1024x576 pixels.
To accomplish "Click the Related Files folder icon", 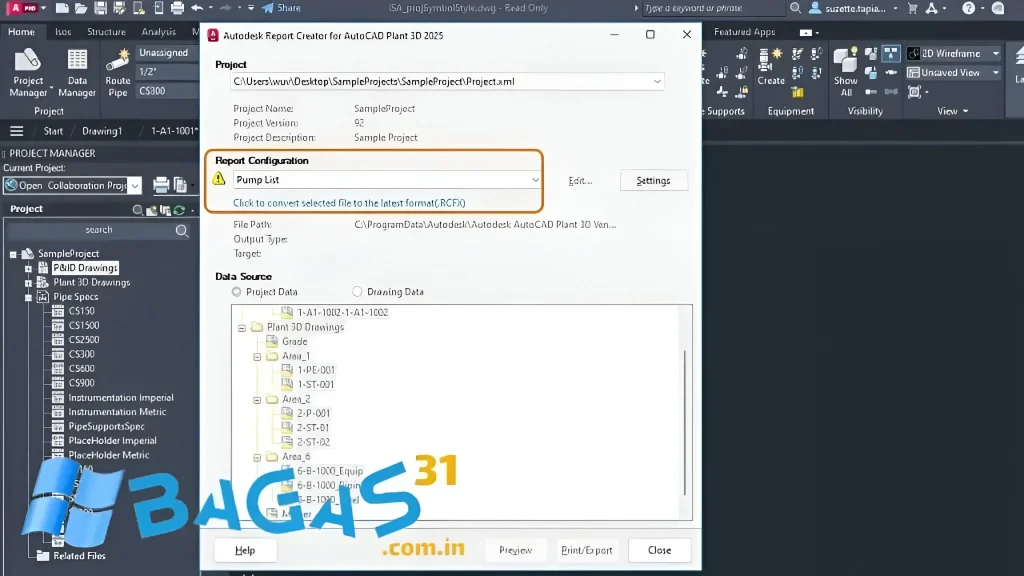I will [42, 556].
